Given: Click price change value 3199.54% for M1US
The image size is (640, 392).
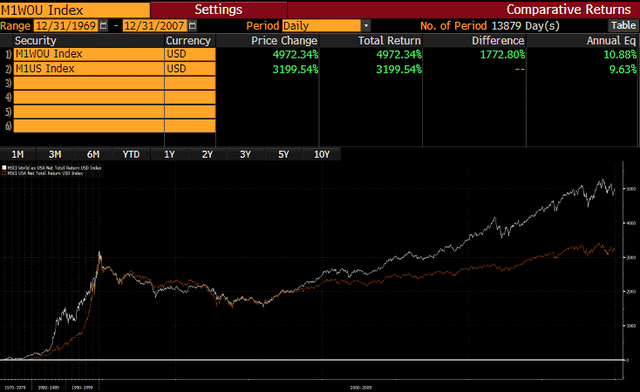Looking at the screenshot, I should [x=296, y=69].
